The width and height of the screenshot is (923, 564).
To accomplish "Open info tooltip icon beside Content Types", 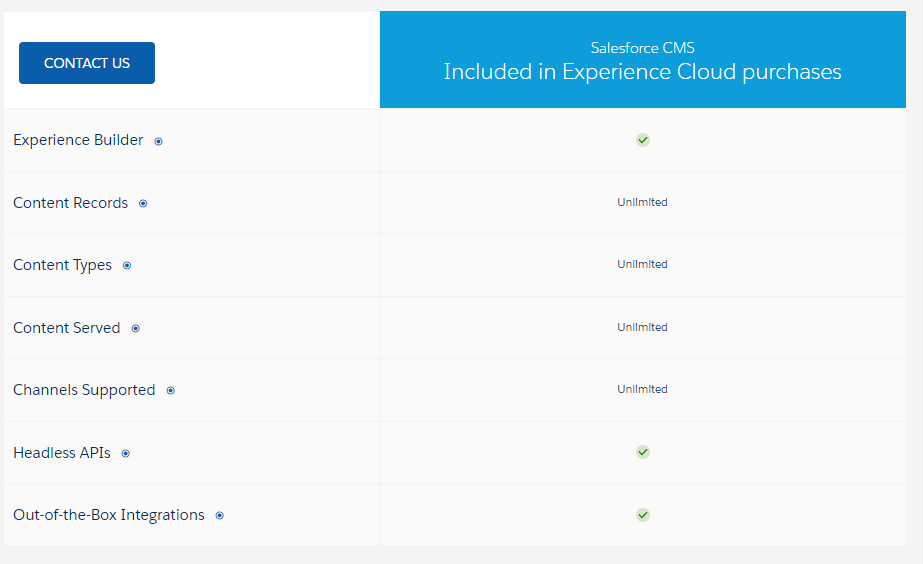I will [127, 266].
